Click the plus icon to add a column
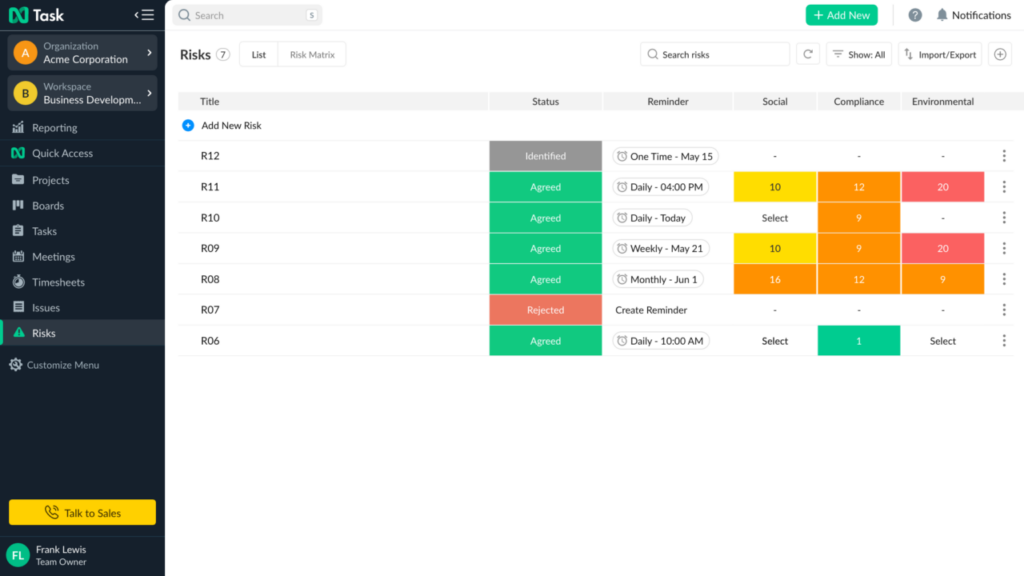Image resolution: width=1024 pixels, height=576 pixels. click(1000, 54)
